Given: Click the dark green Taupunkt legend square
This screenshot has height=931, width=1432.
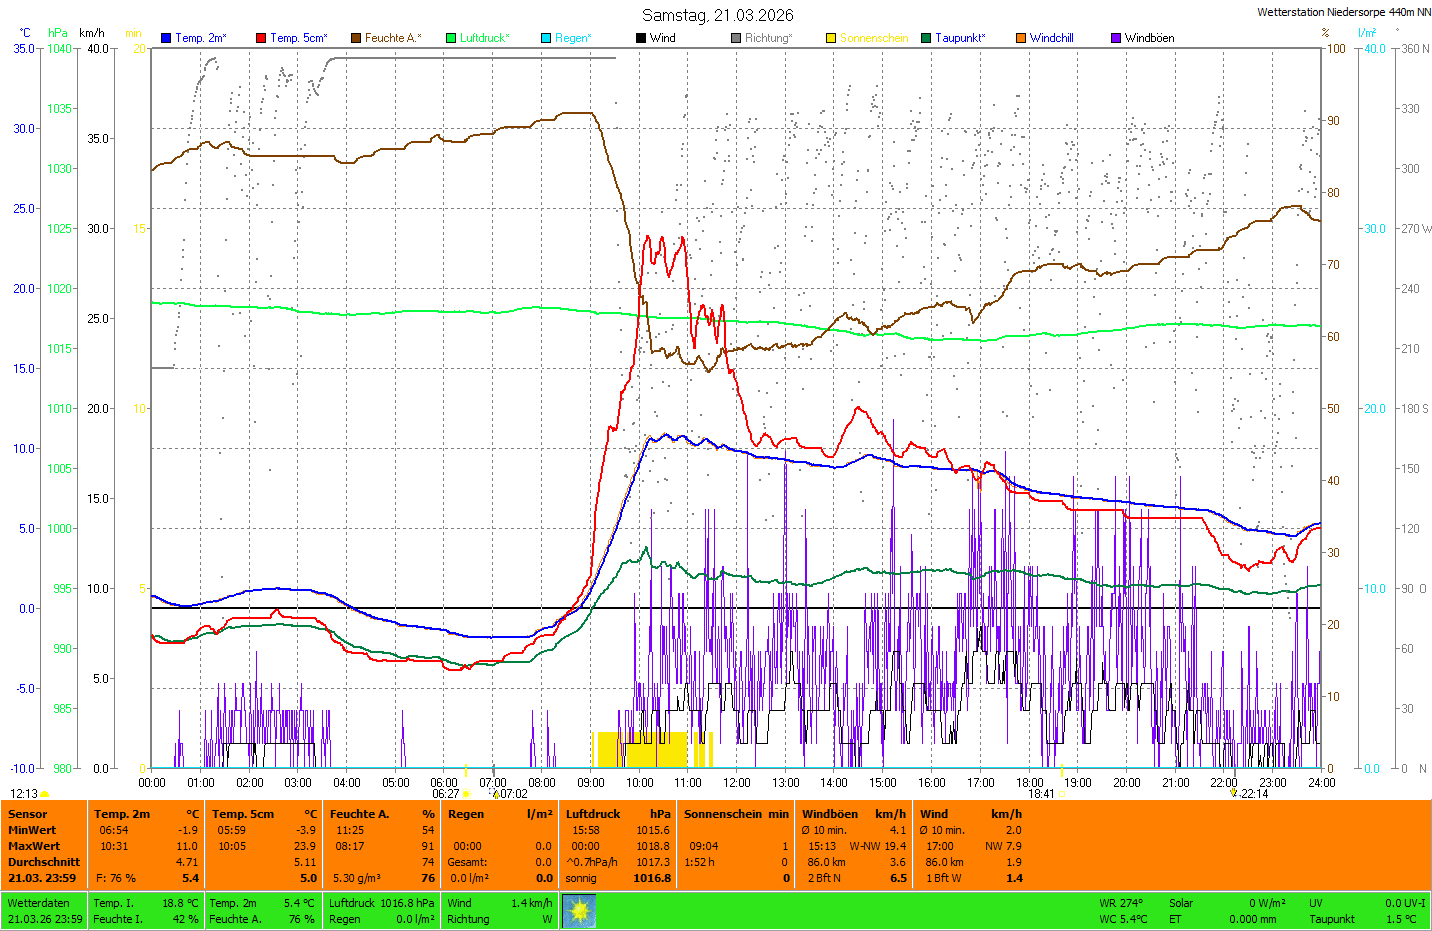Looking at the screenshot, I should click(926, 38).
